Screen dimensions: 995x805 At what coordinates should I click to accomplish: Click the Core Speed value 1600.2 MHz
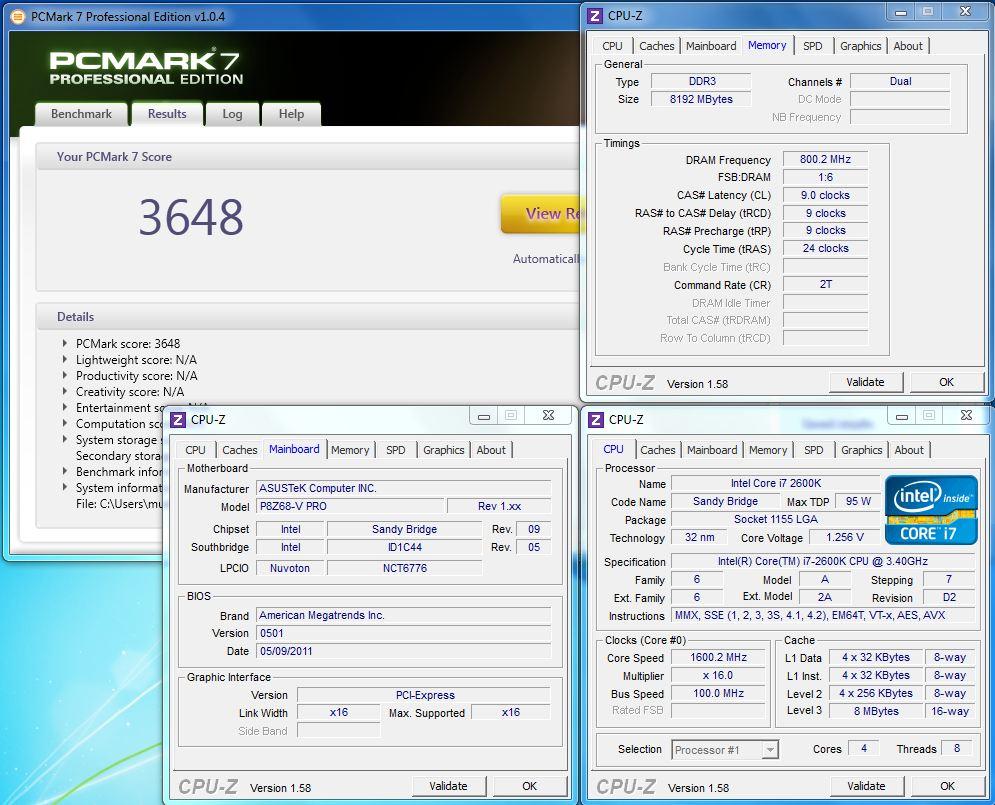(718, 657)
